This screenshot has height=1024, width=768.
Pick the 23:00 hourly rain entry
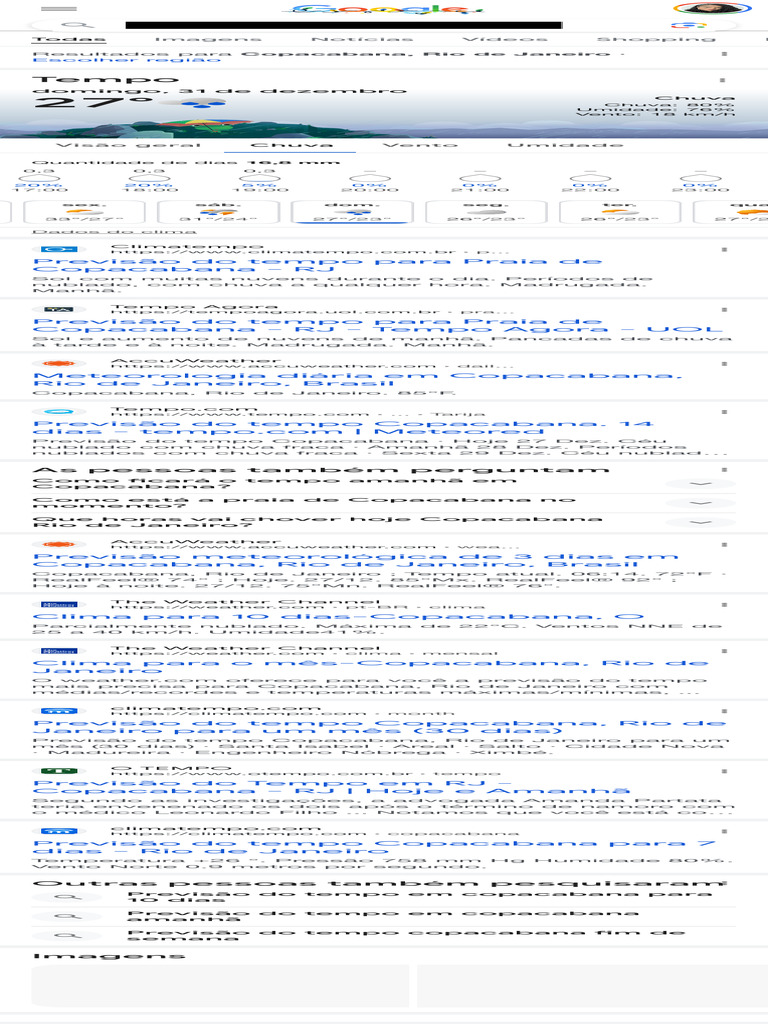(x=699, y=181)
